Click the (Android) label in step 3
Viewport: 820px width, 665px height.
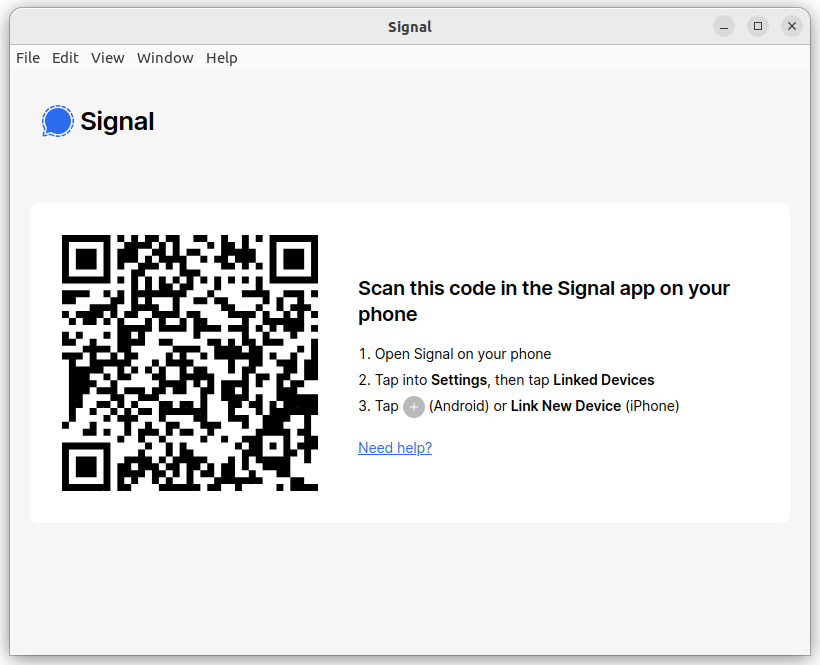[459, 406]
